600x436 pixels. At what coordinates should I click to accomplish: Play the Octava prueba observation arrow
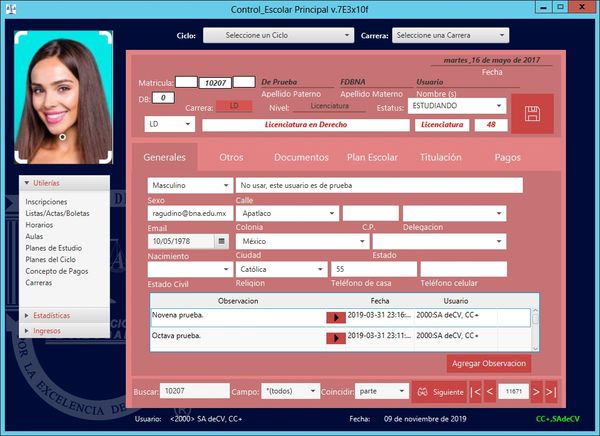(x=336, y=338)
